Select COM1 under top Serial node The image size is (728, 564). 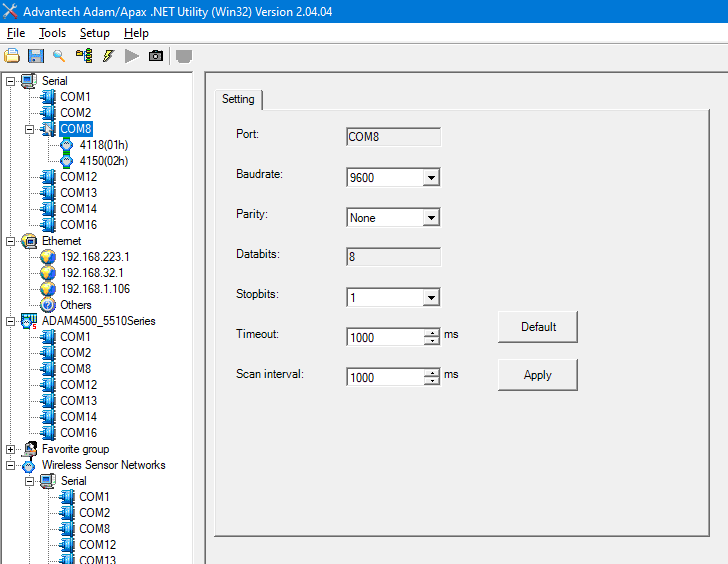point(75,97)
